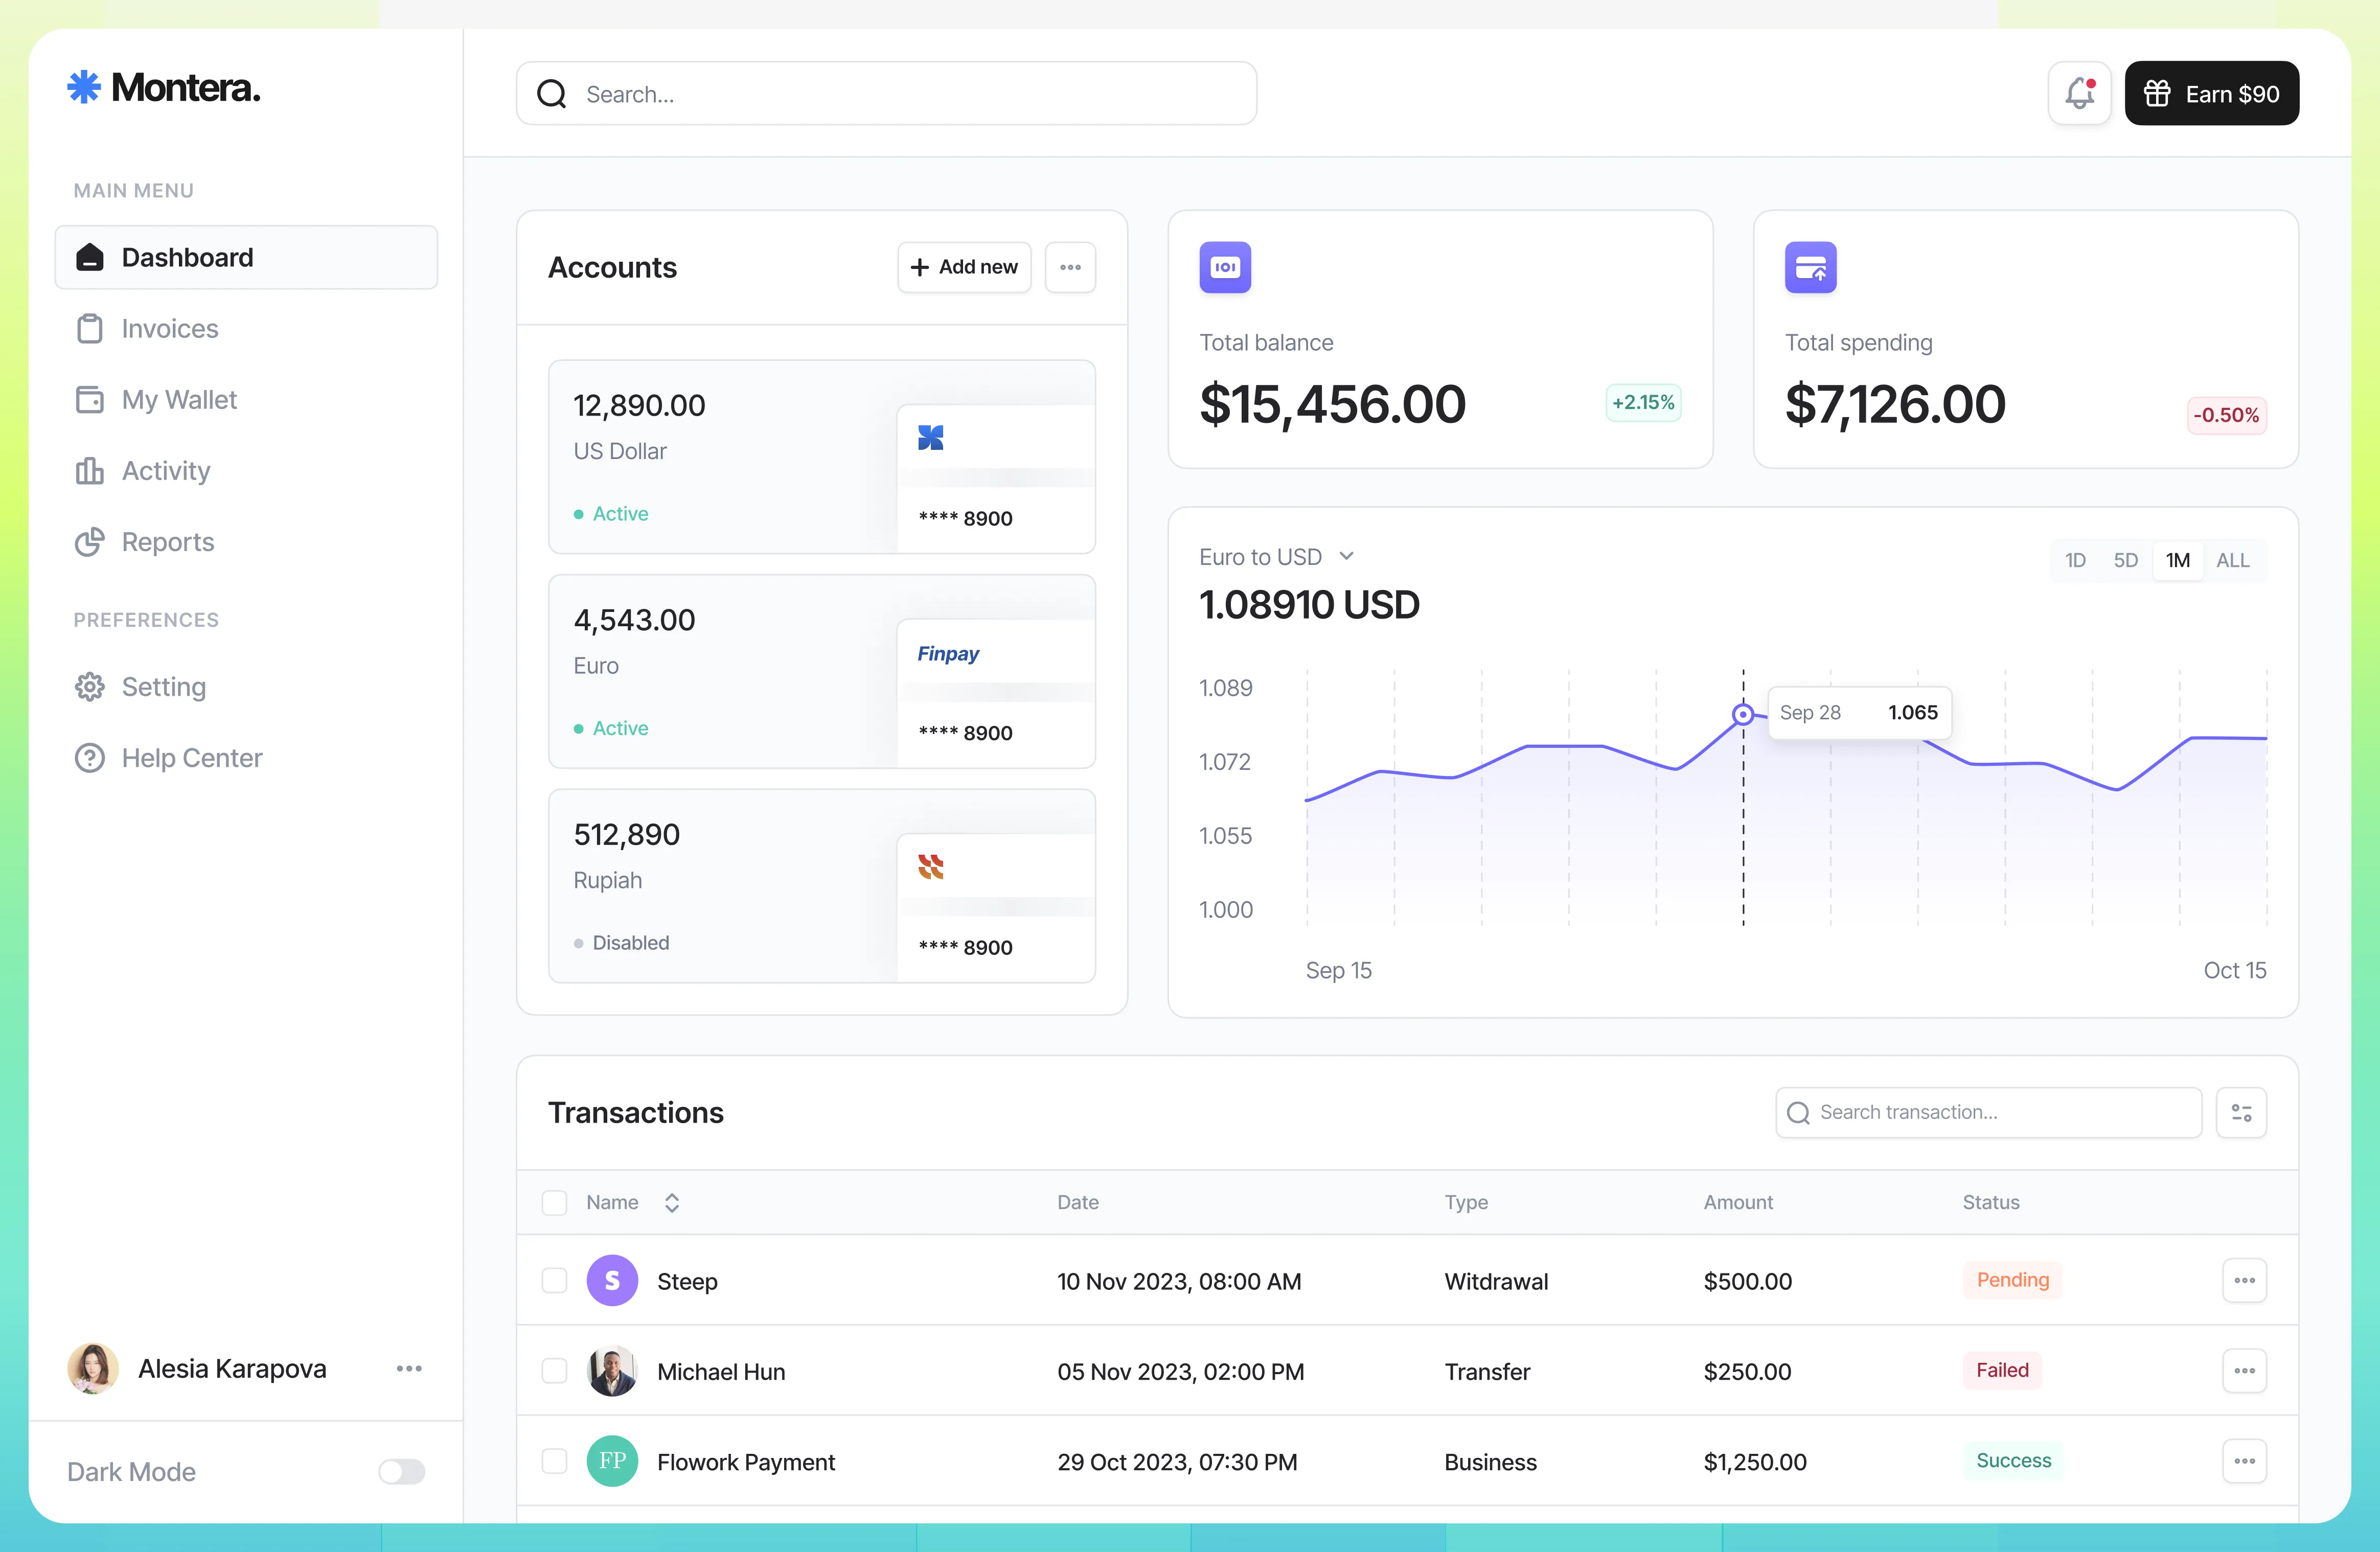The height and width of the screenshot is (1552, 2380).
Task: Click the orange logo on Rupiah card
Action: point(930,866)
